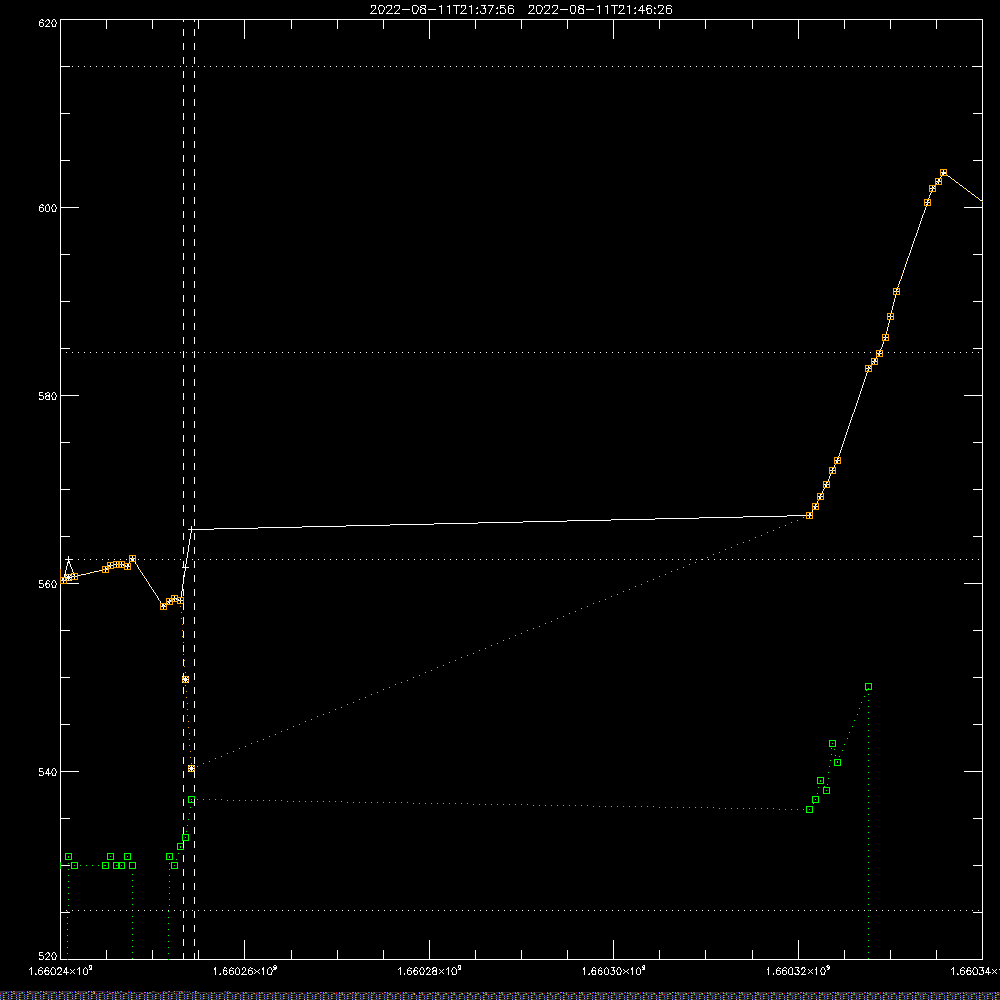1000x1000 pixels.
Task: Click the x-axis label 1.66024×10⁹
Action: pyautogui.click(x=61, y=971)
